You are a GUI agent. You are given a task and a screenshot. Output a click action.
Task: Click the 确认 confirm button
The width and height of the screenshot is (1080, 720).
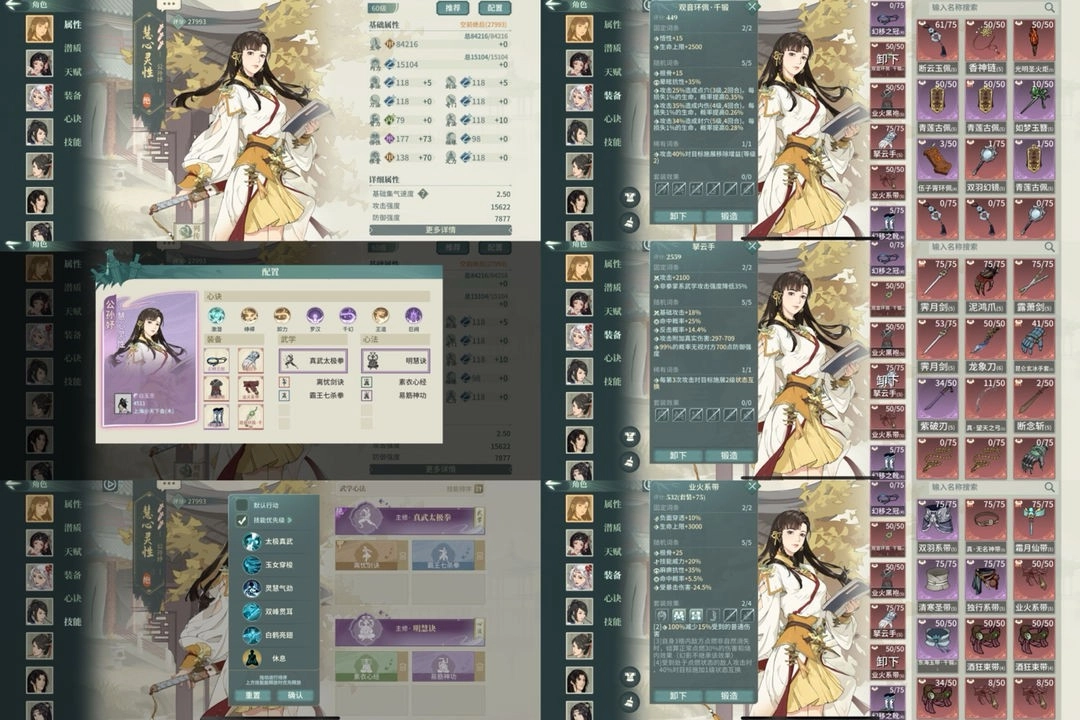click(x=295, y=695)
